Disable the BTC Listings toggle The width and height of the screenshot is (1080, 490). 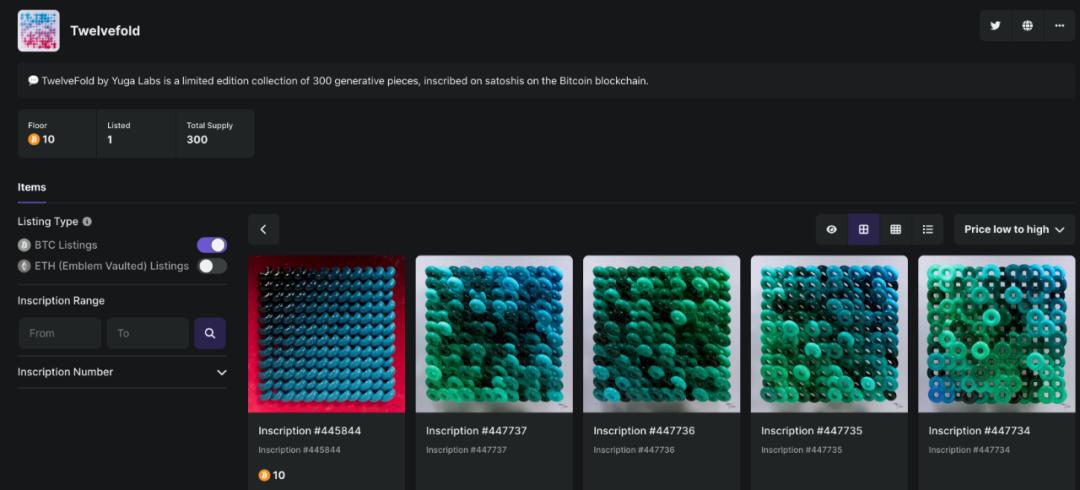pyautogui.click(x=212, y=245)
